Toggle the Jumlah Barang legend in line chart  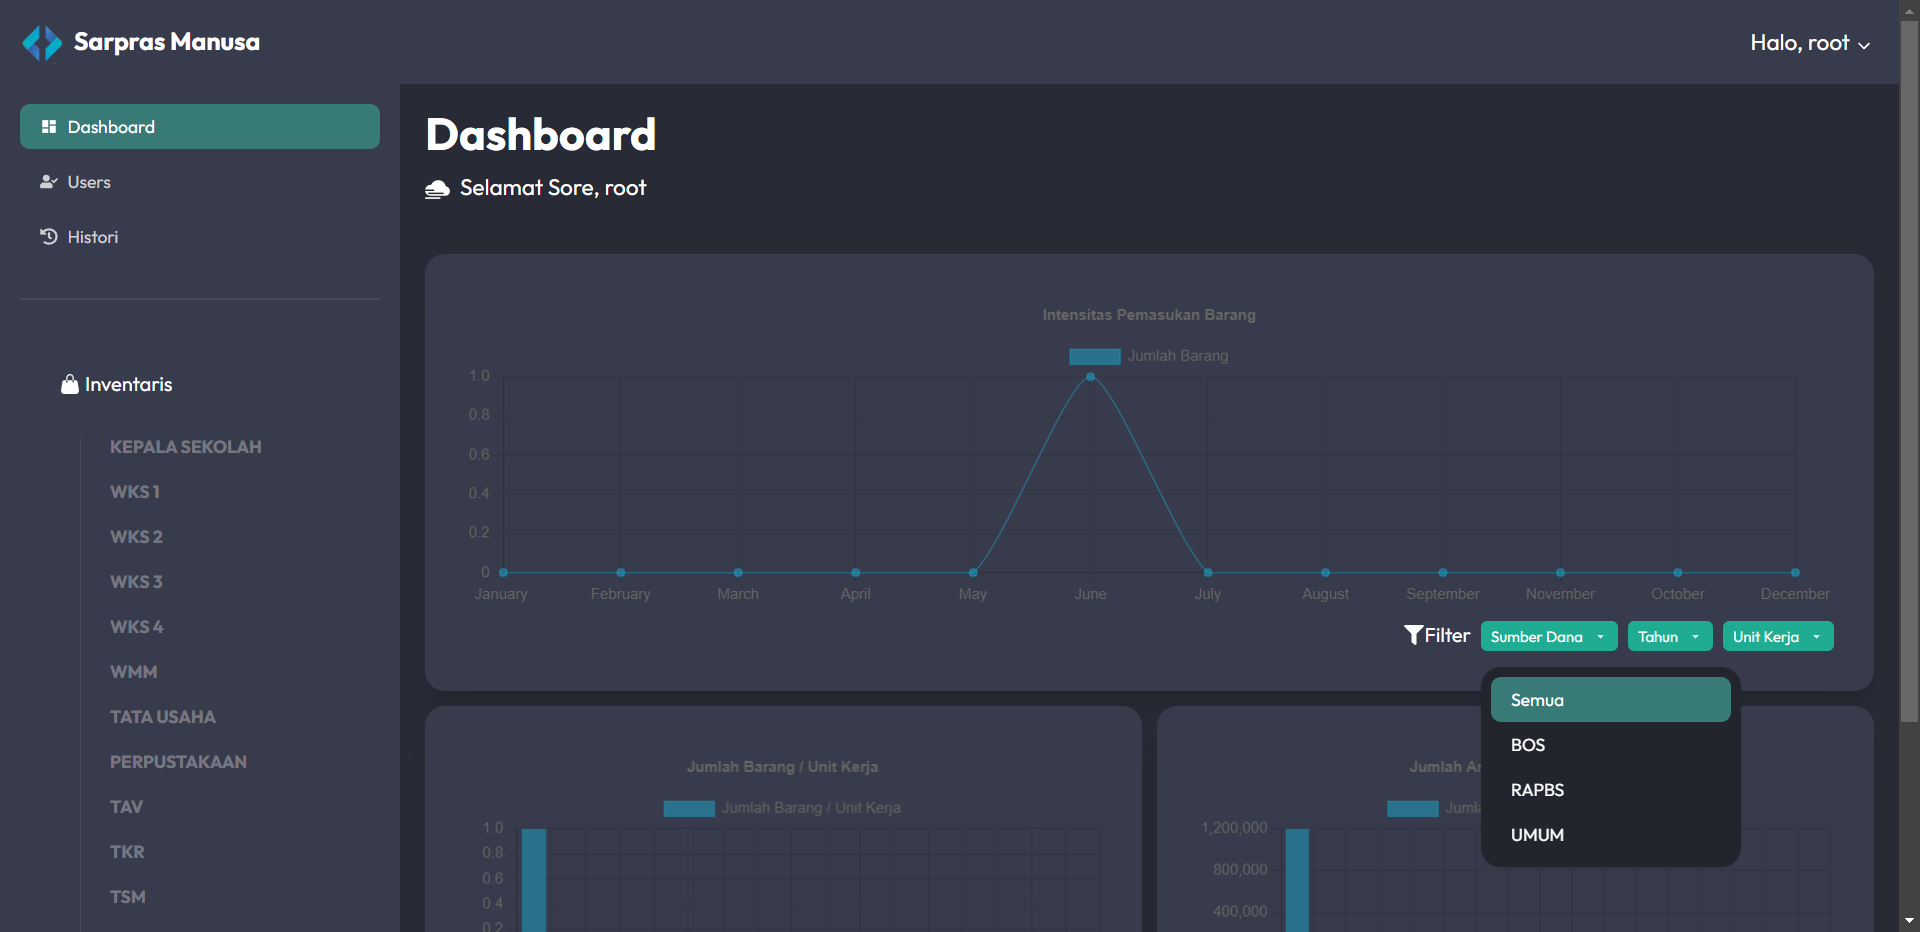[x=1149, y=356]
